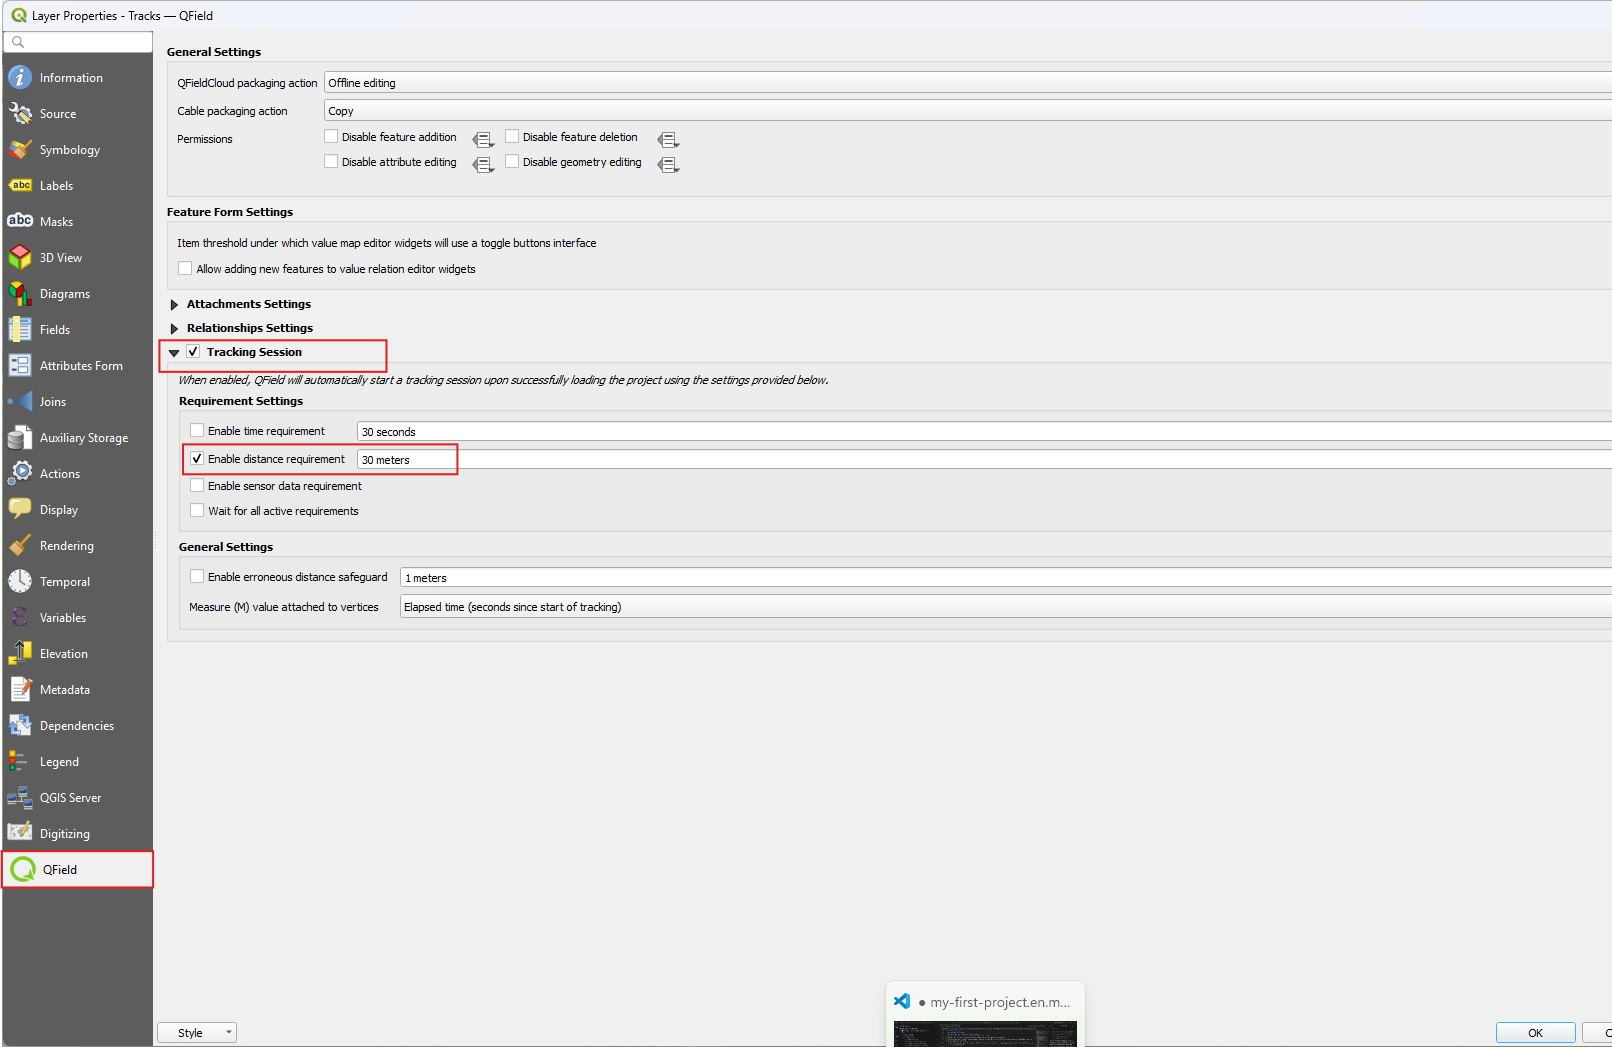Select the QGIS Server icon
Image resolution: width=1612 pixels, height=1047 pixels.
(x=20, y=798)
